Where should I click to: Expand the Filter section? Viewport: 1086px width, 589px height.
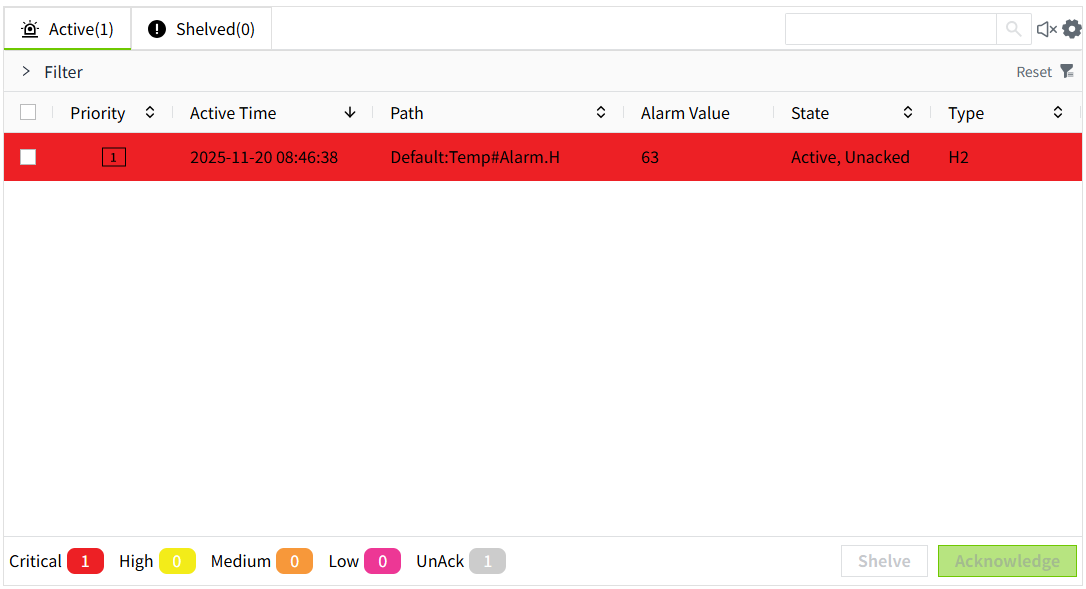pos(27,72)
